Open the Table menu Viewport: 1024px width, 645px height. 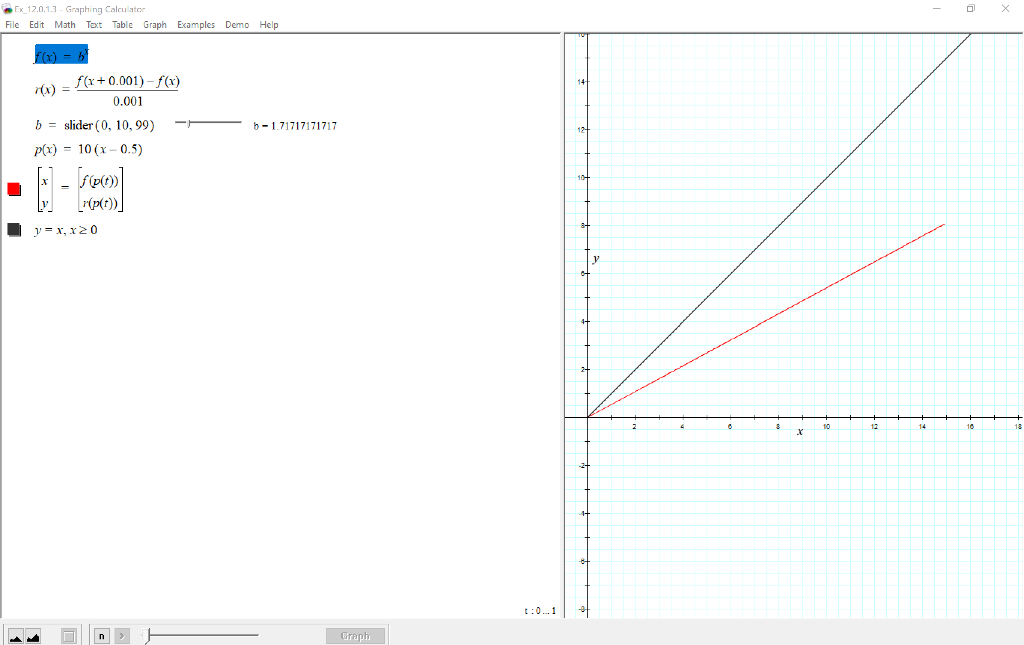pyautogui.click(x=122, y=25)
